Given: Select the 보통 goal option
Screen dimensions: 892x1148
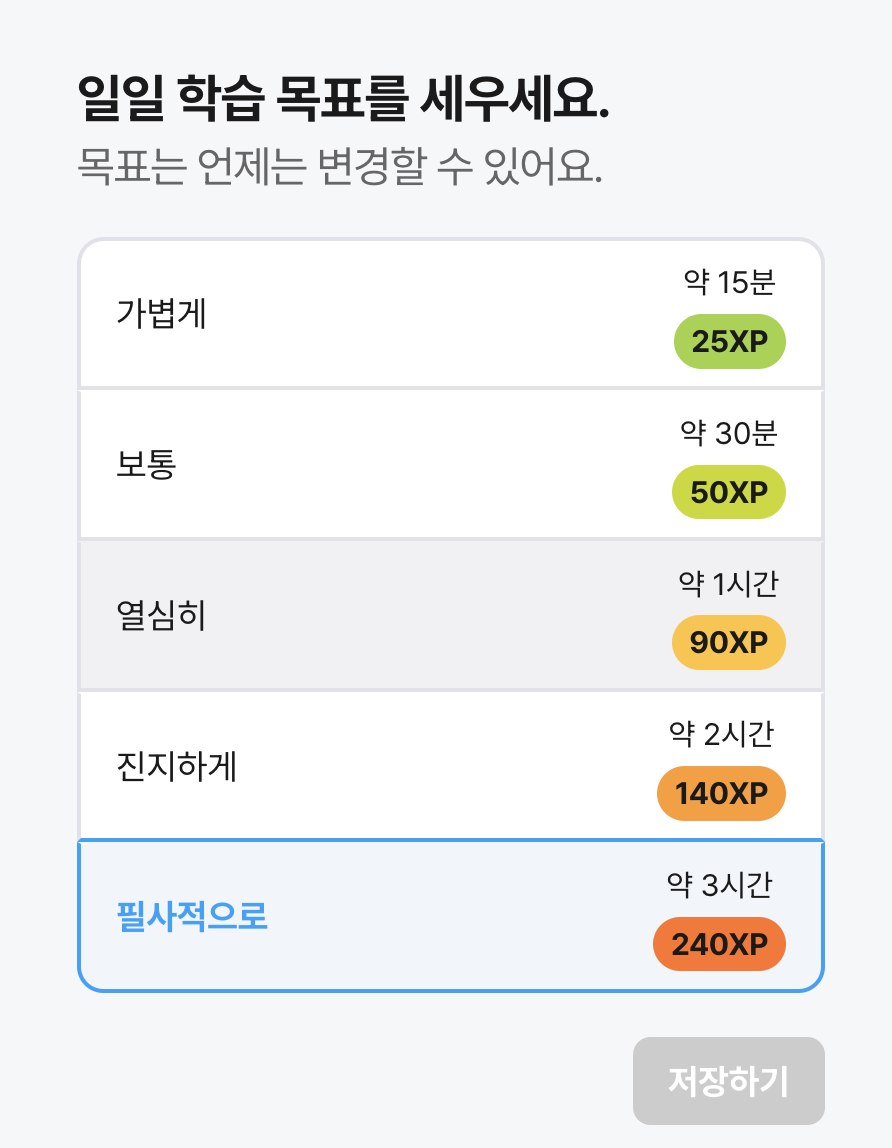Looking at the screenshot, I should click(x=451, y=464).
